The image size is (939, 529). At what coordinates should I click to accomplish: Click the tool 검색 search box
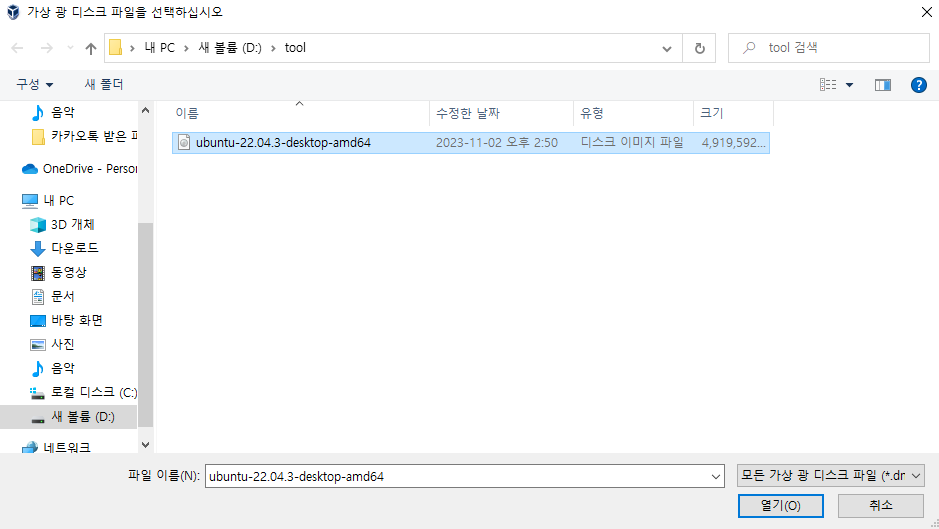click(x=828, y=48)
